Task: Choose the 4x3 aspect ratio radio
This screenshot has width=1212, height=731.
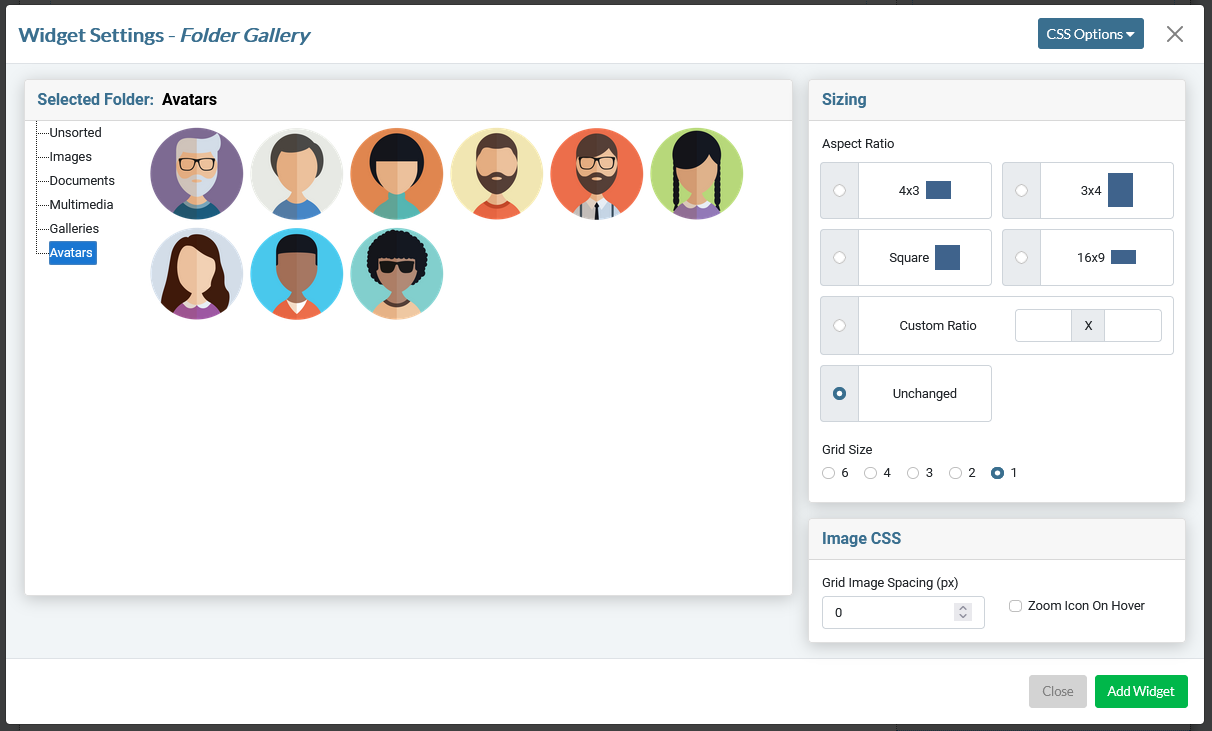Action: click(839, 190)
